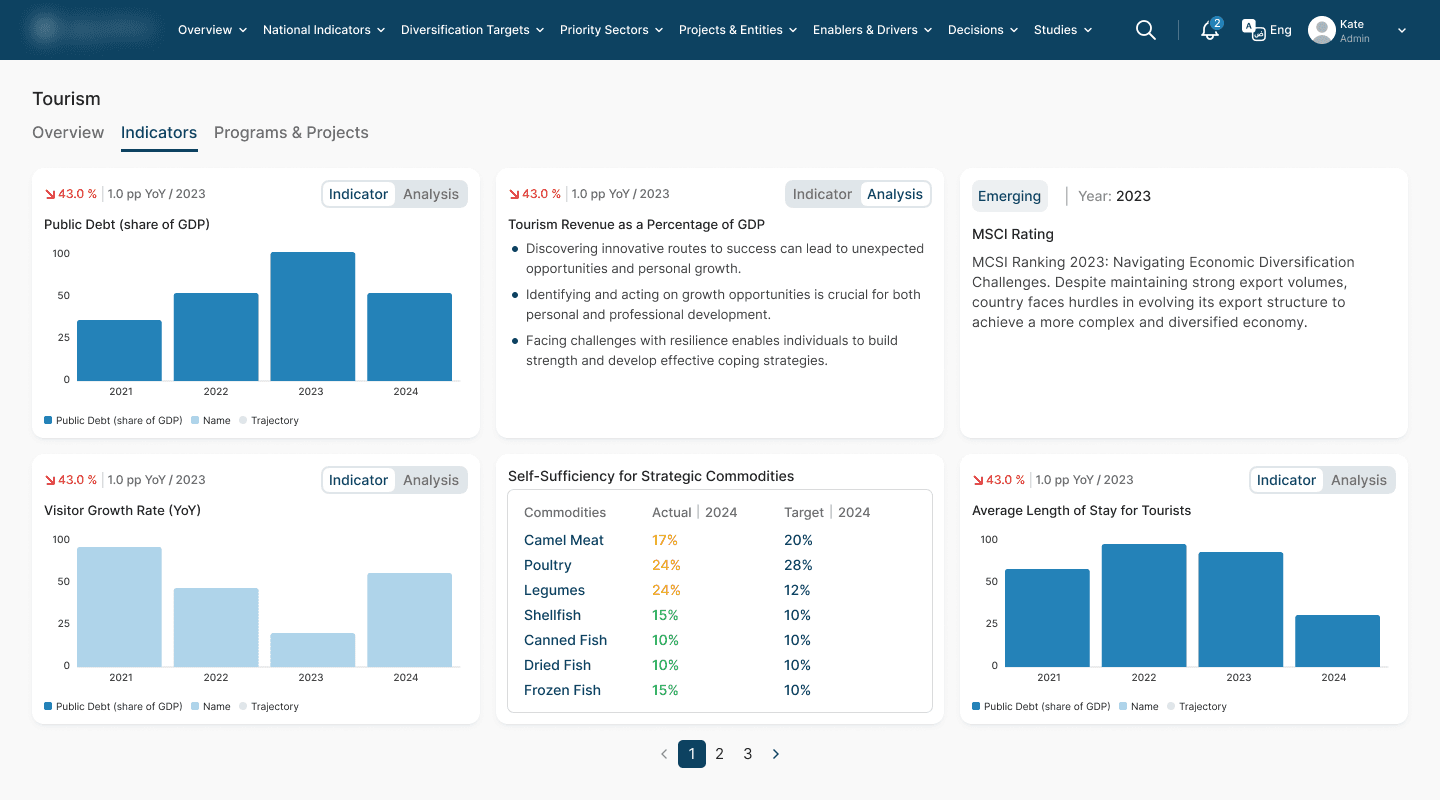1440x800 pixels.
Task: Click red trend arrow on Average Length card
Action: click(x=978, y=480)
